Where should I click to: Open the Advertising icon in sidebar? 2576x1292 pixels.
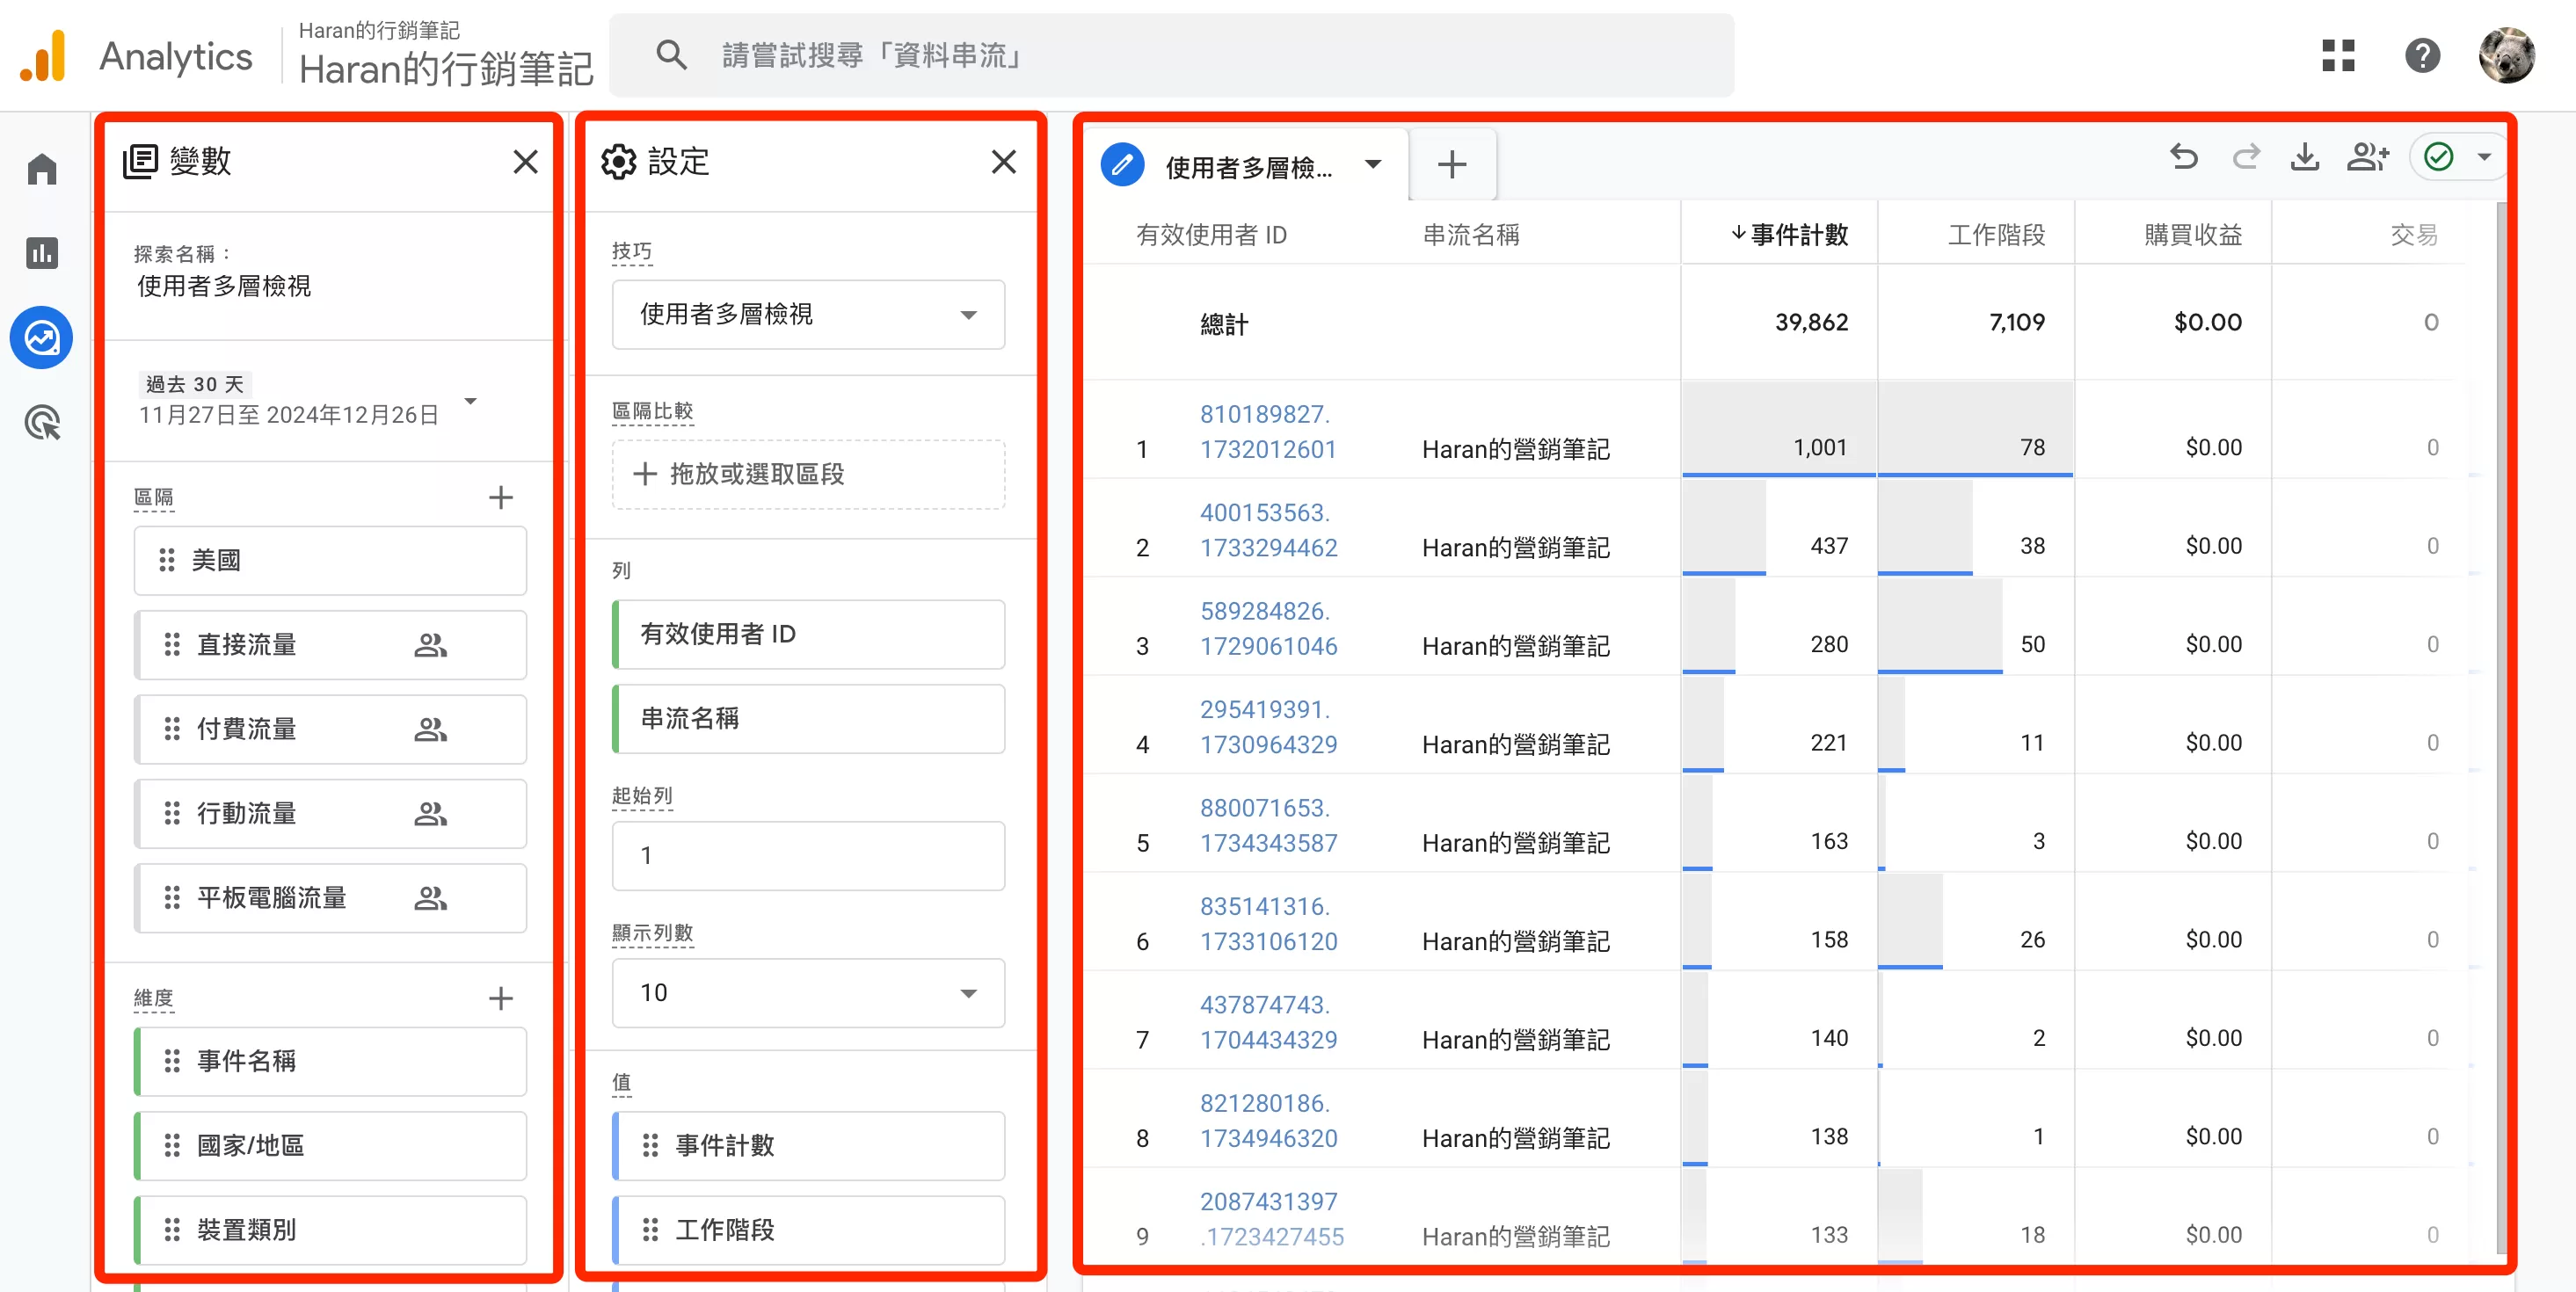(42, 423)
